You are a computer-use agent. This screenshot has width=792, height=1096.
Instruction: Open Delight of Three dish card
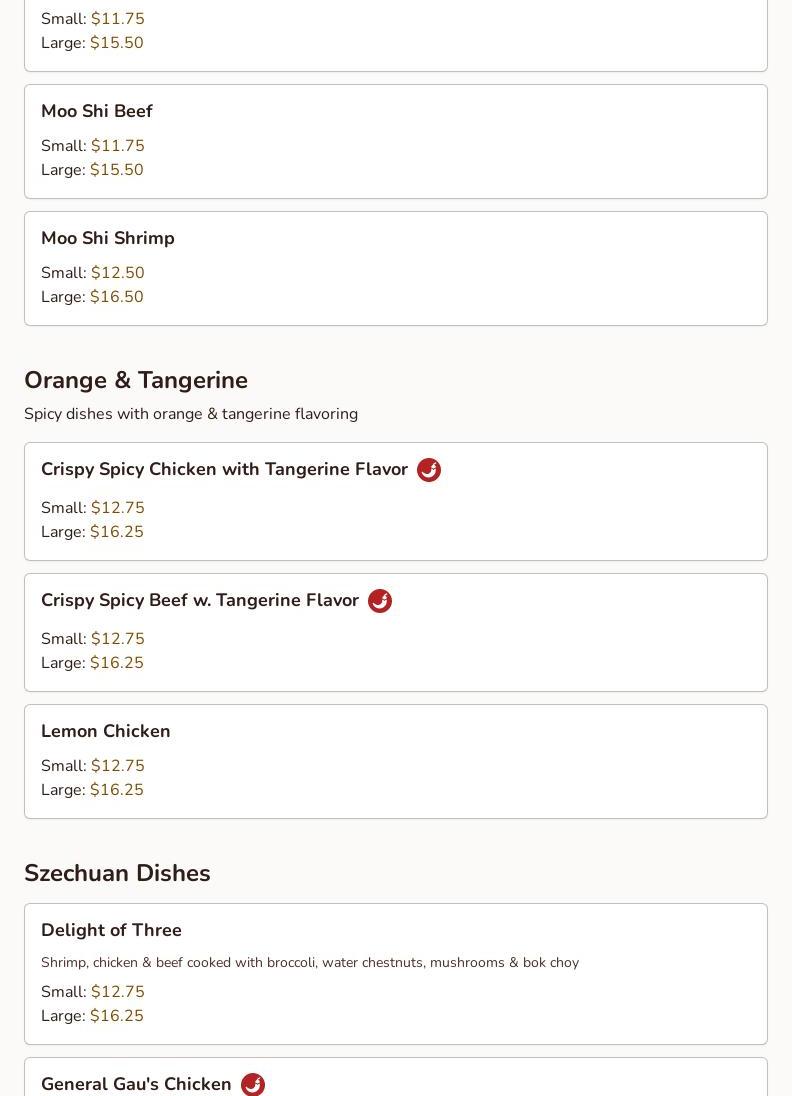pos(396,974)
